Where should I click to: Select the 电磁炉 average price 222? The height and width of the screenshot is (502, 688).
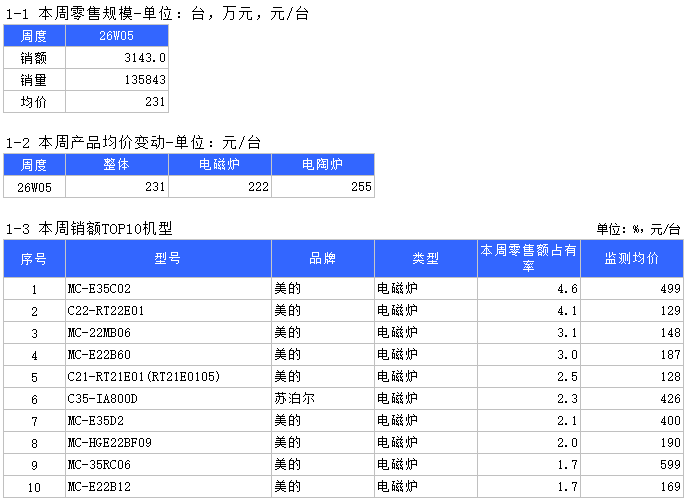click(x=220, y=187)
